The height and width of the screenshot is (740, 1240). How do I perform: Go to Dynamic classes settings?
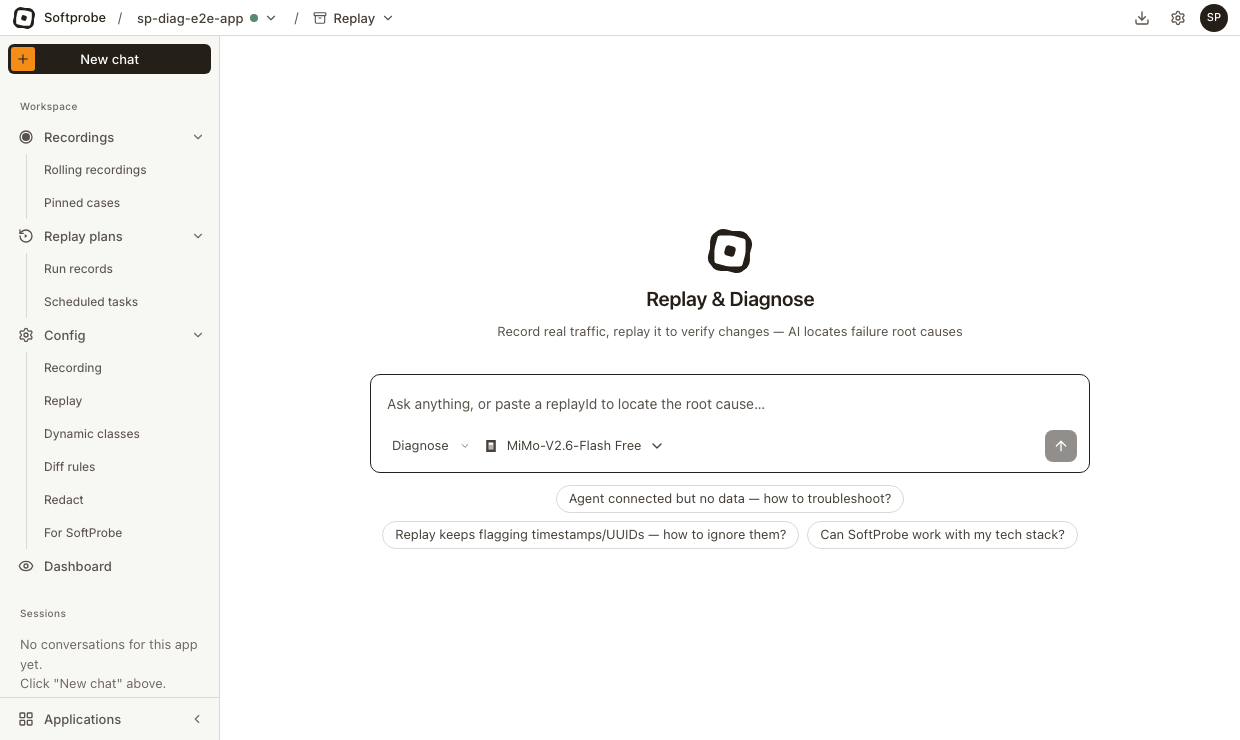click(x=92, y=434)
